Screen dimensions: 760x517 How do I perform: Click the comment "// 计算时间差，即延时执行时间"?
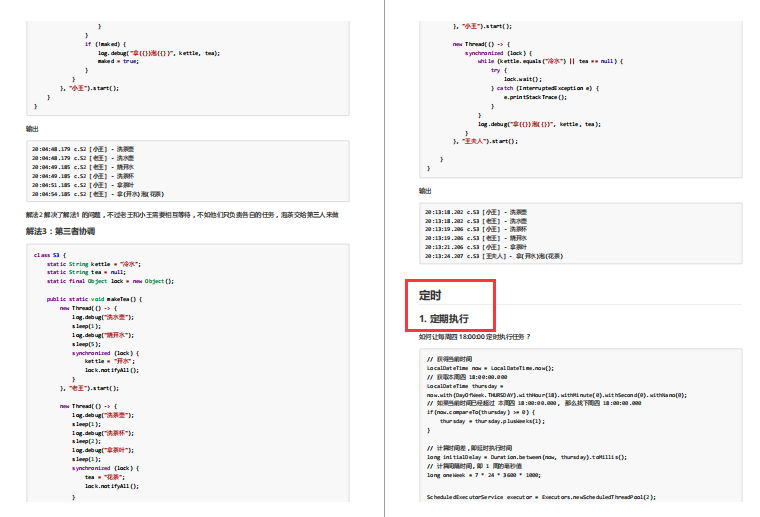[x=469, y=448]
